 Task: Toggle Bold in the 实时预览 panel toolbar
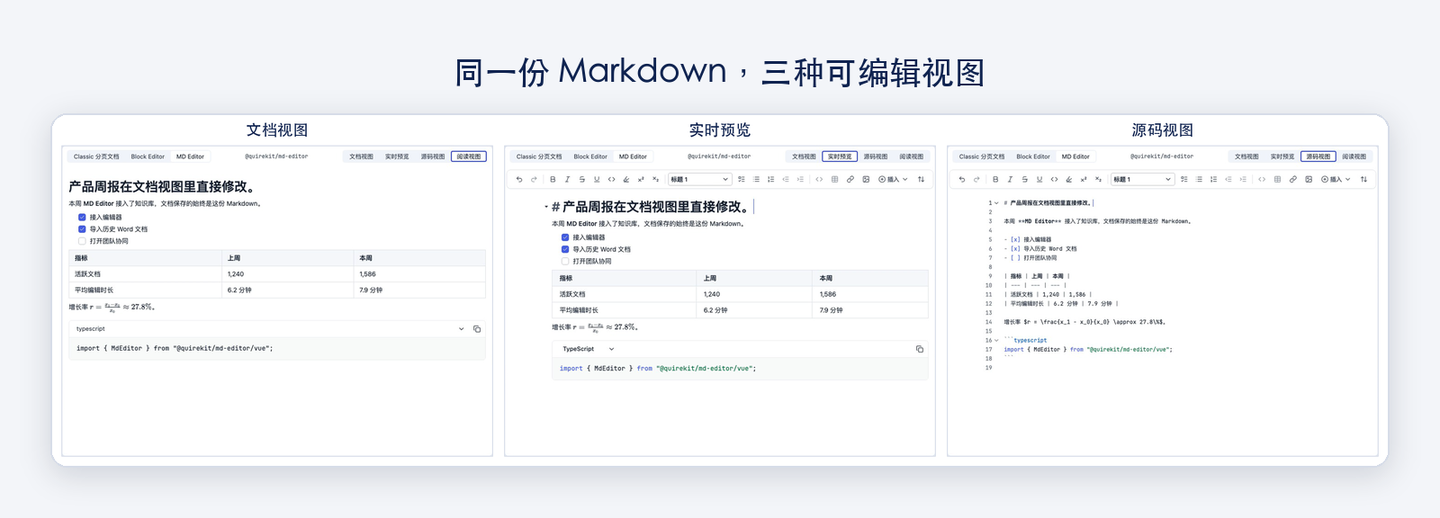pyautogui.click(x=553, y=179)
